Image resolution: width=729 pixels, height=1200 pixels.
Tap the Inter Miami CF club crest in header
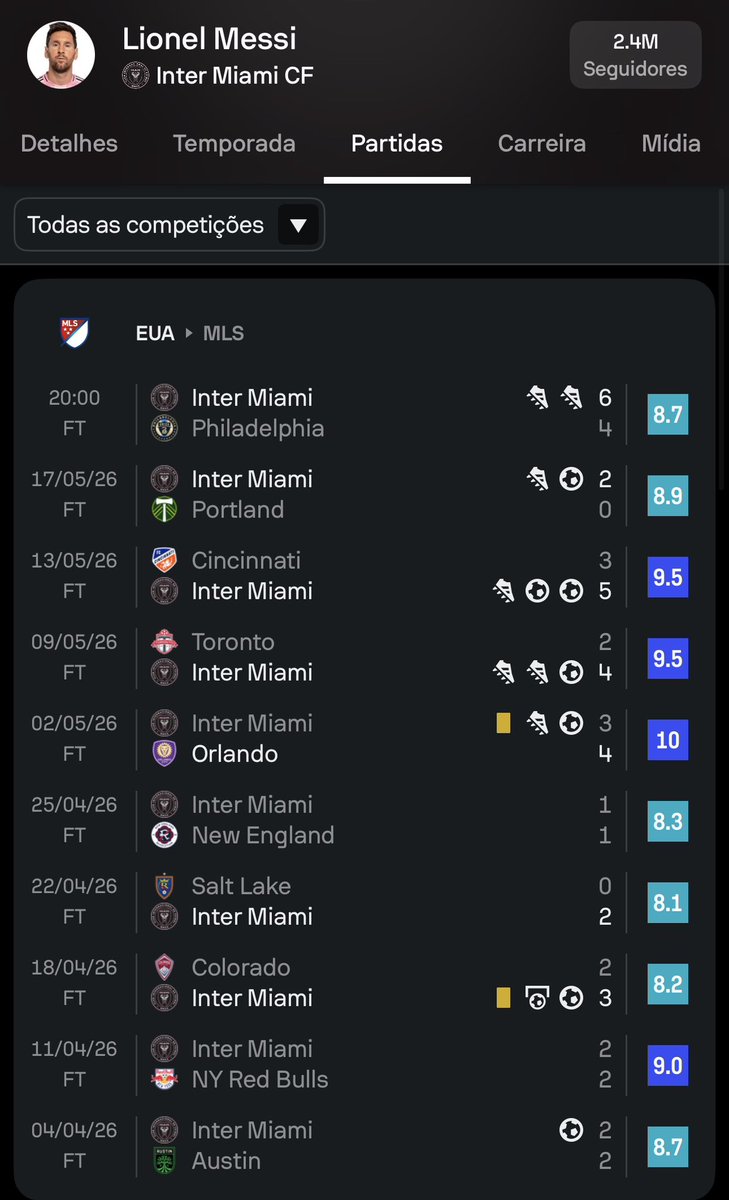pos(135,75)
